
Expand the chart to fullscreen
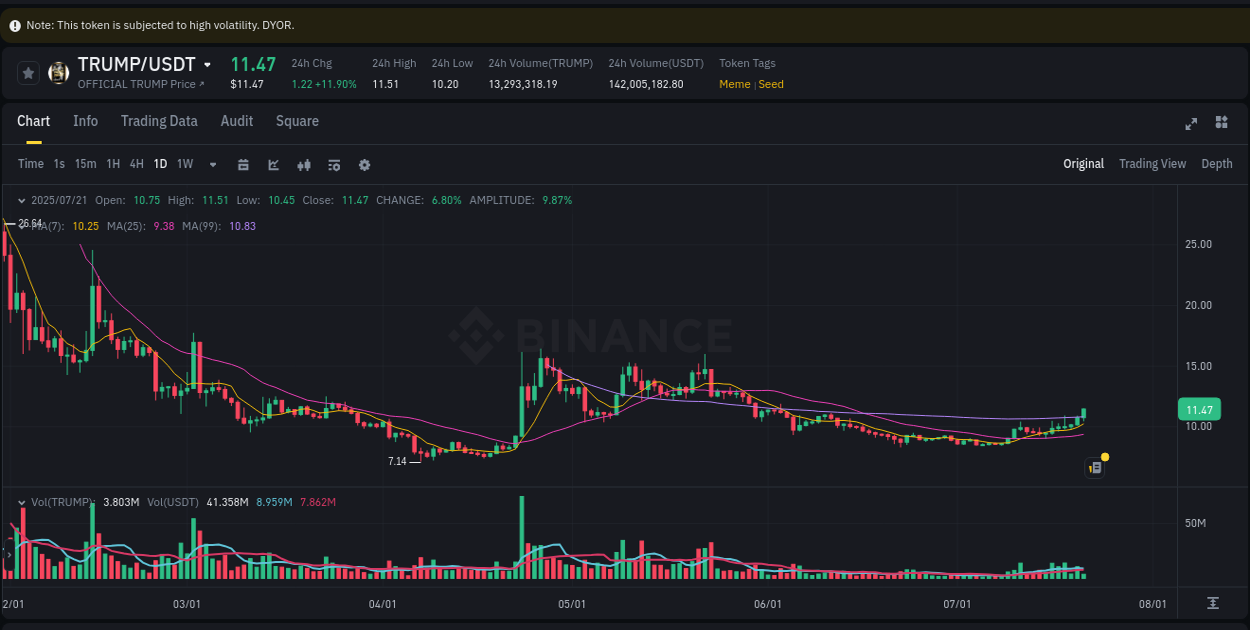(x=1191, y=123)
